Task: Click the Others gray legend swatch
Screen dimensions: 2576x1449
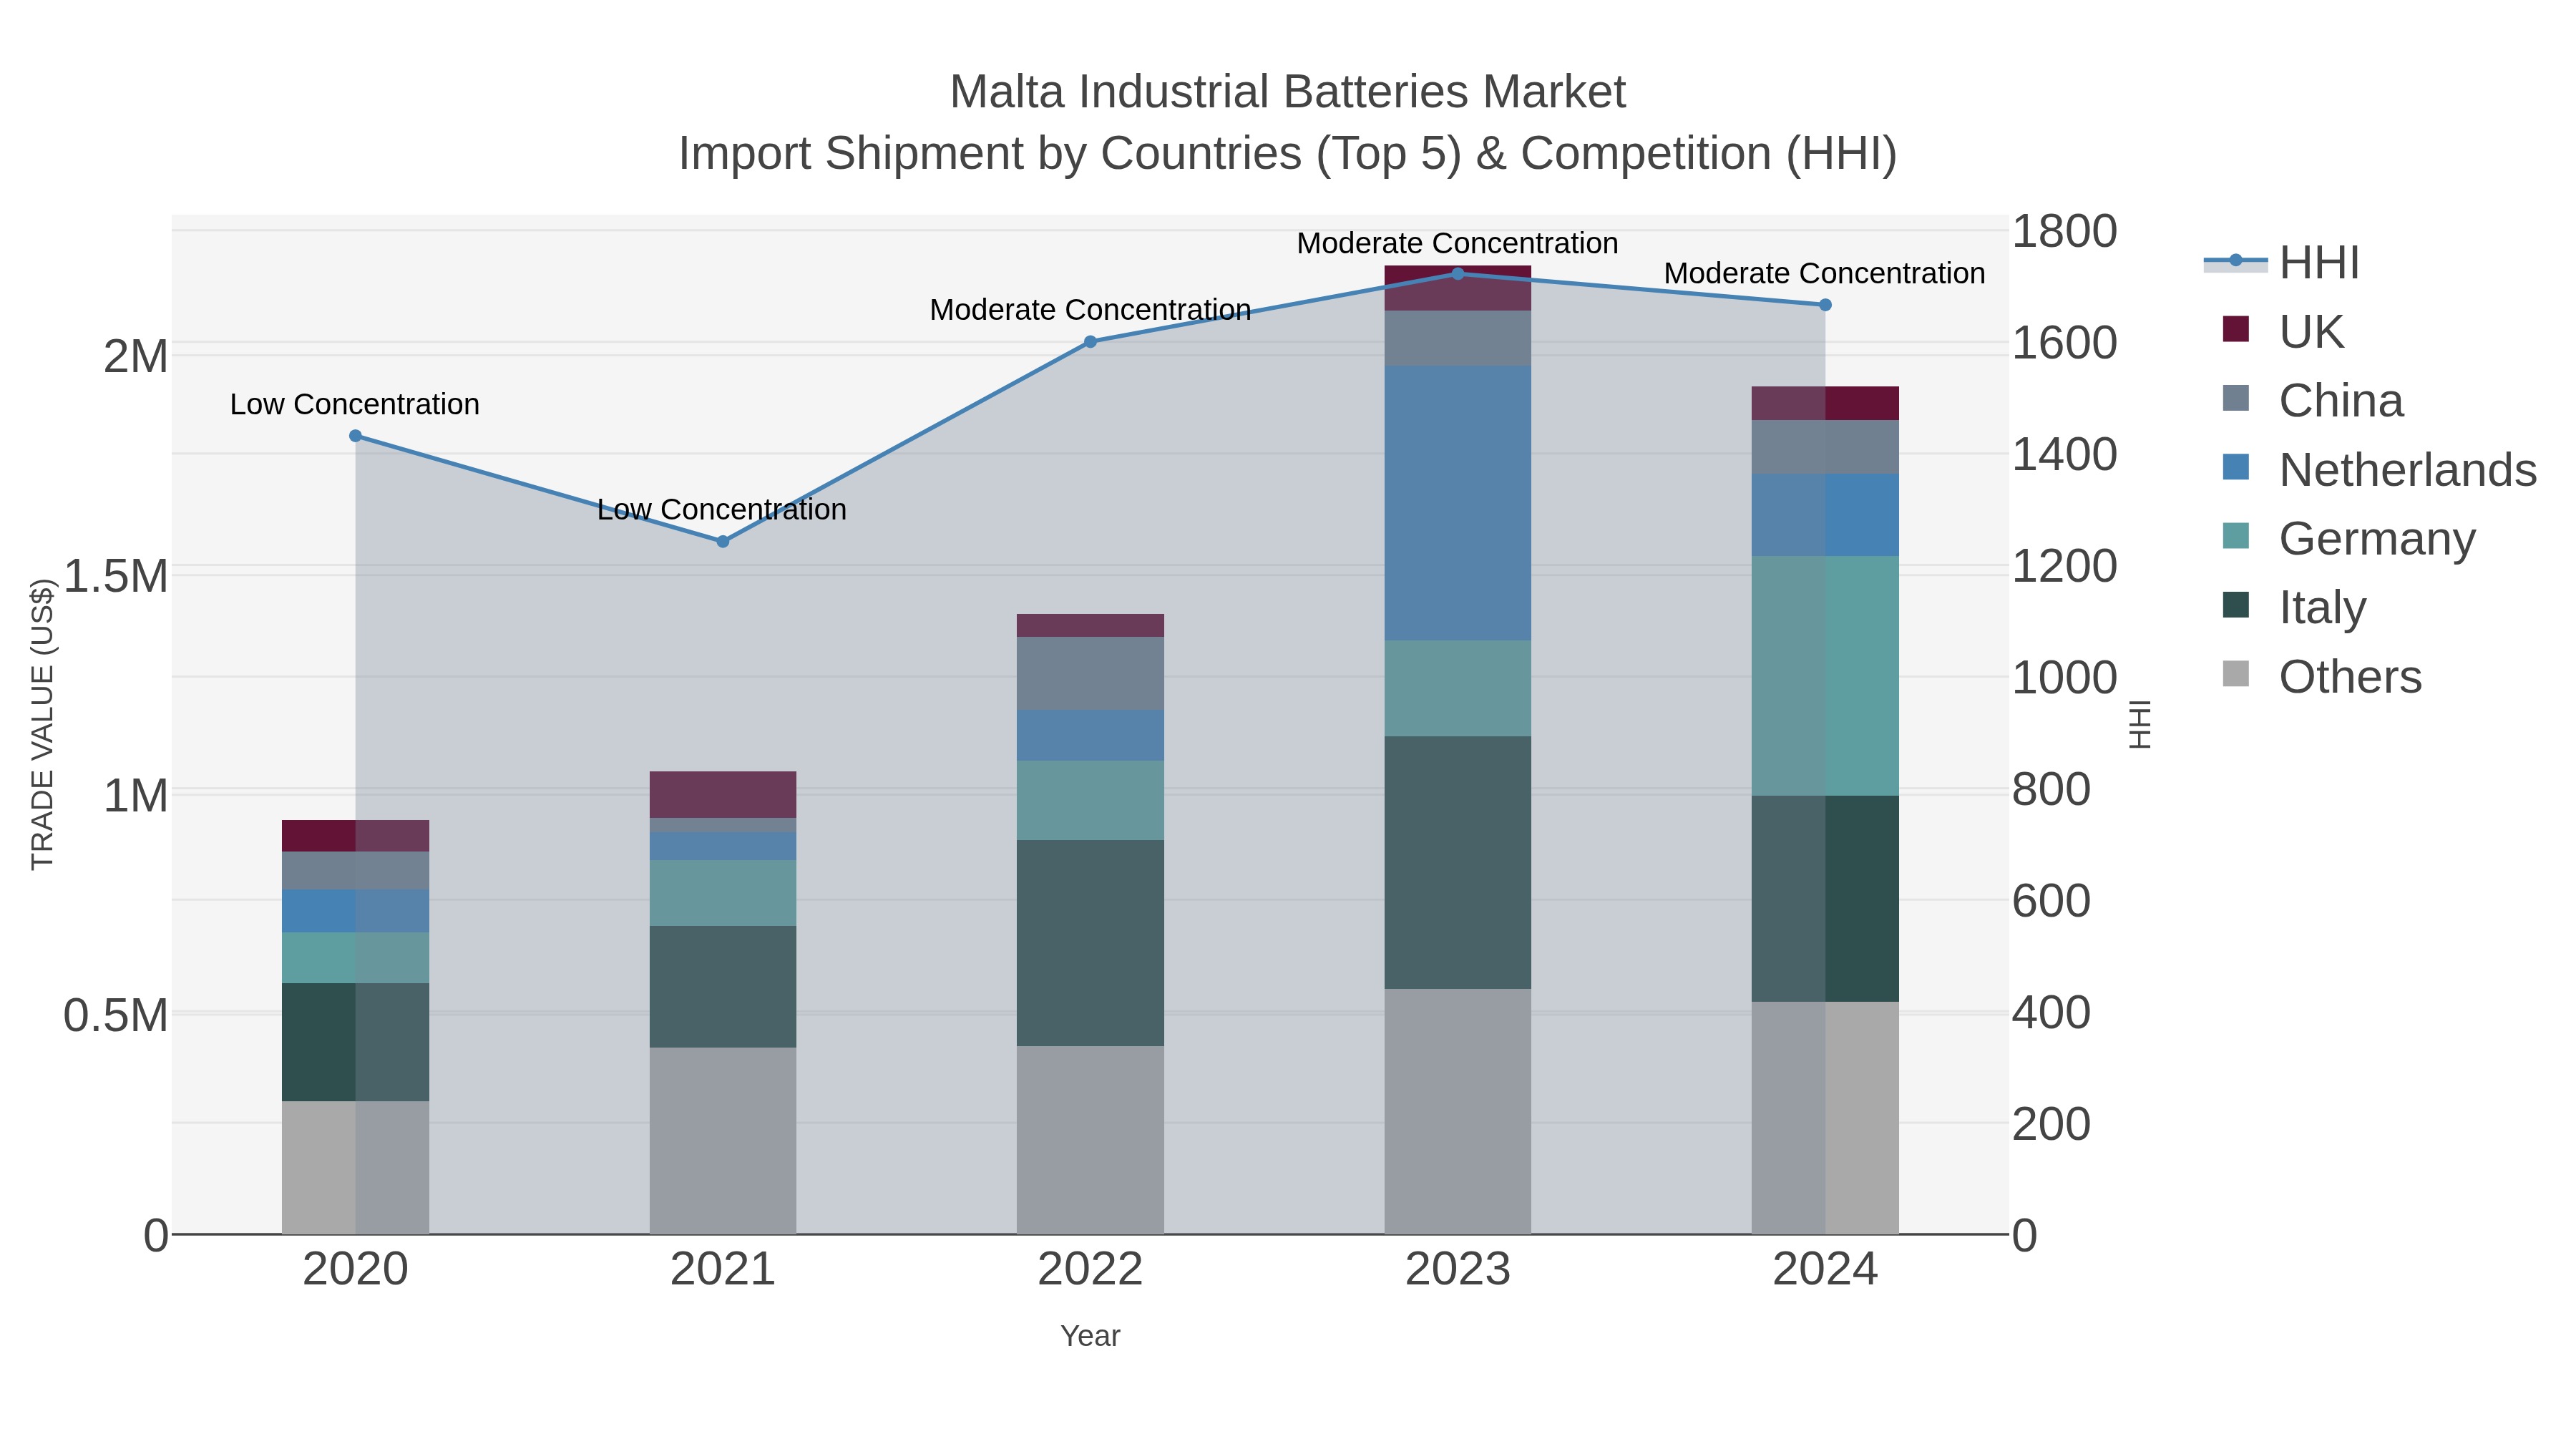Action: tap(2236, 674)
